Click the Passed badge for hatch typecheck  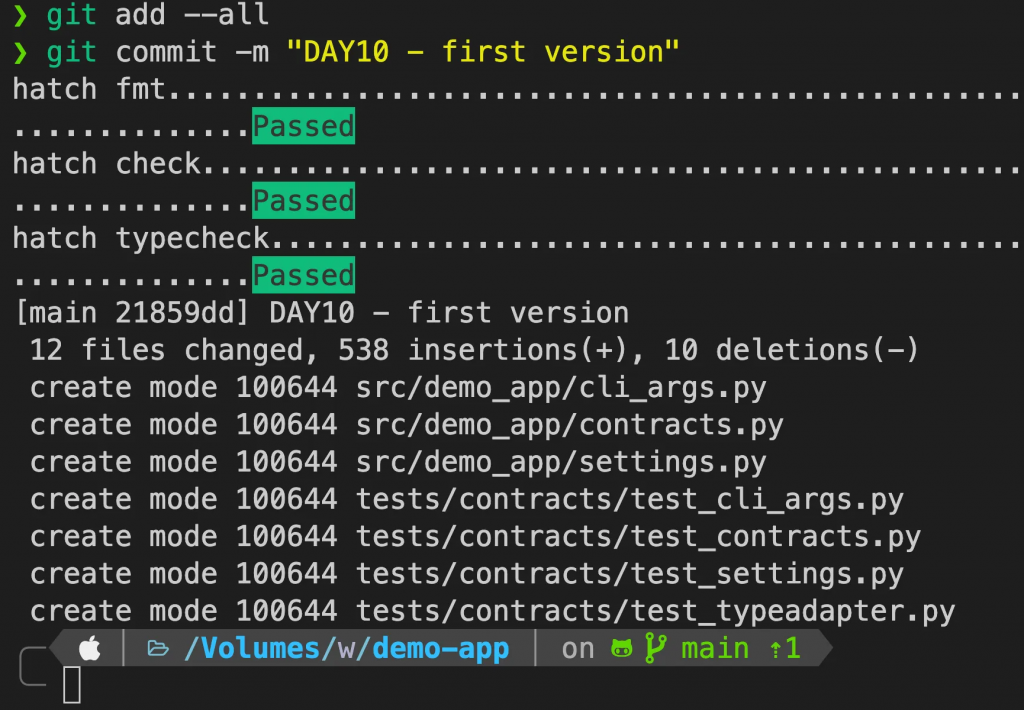coord(304,275)
